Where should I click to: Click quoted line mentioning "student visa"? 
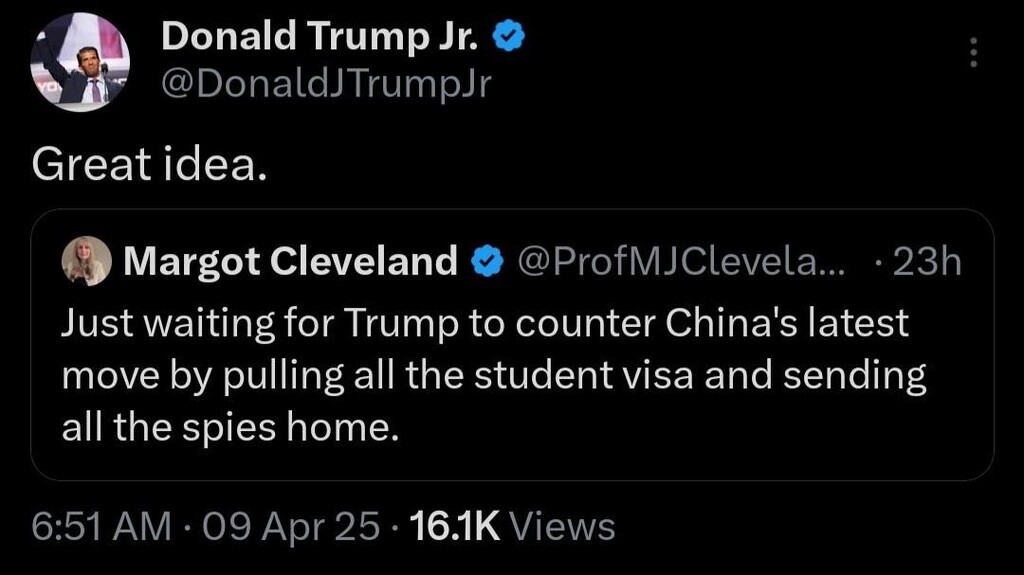[494, 375]
